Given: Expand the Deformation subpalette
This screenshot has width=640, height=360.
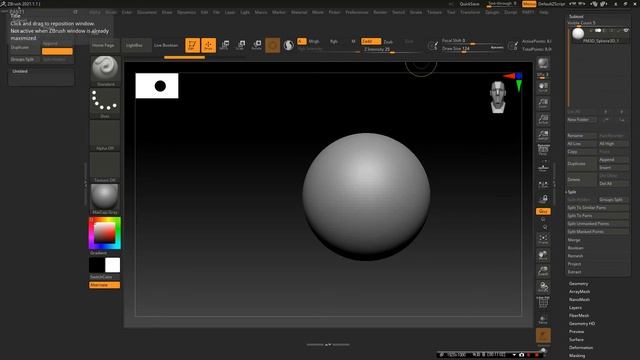Looking at the screenshot, I should [581, 348].
